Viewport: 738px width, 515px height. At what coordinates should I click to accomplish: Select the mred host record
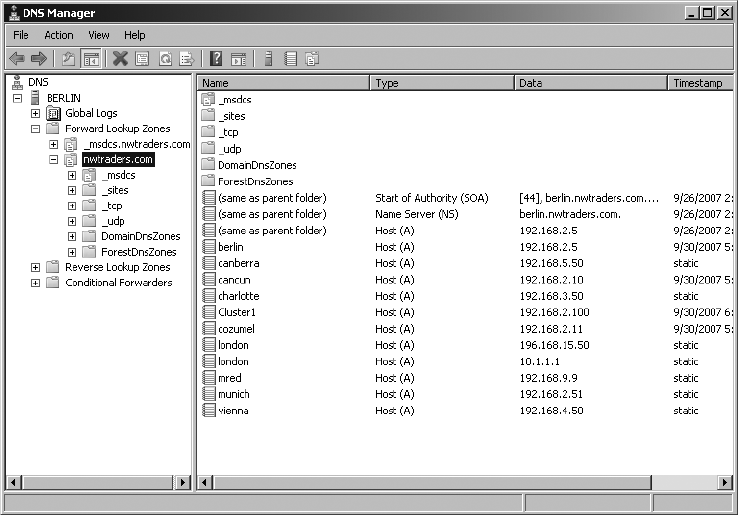(230, 378)
